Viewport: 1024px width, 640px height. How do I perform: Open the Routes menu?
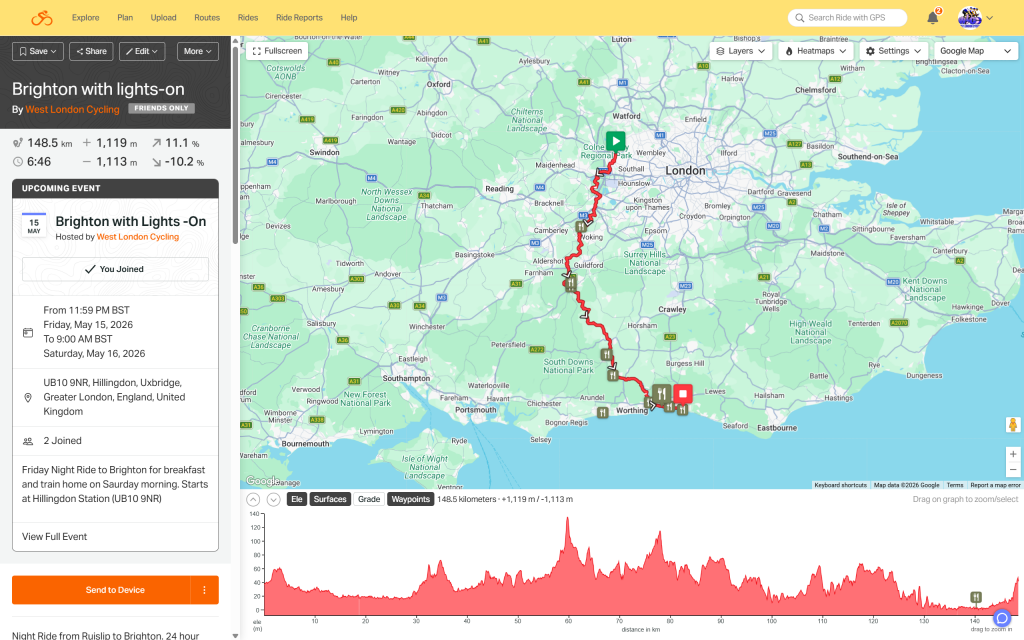coord(207,18)
